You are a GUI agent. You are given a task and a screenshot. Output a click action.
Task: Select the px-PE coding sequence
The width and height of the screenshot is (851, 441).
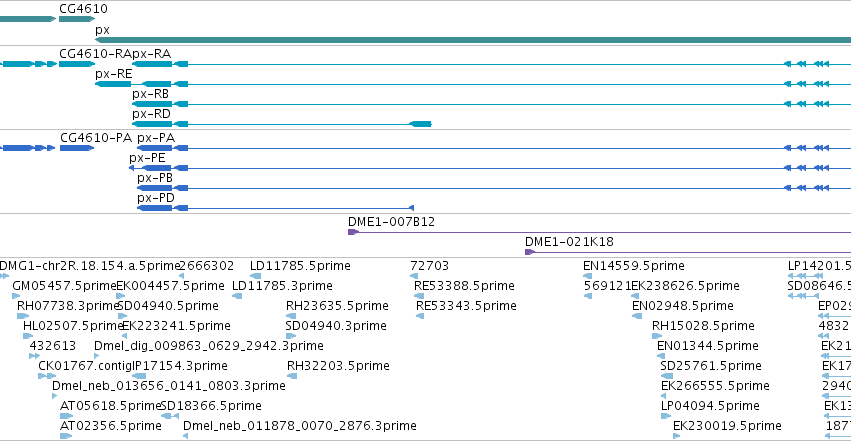coord(490,168)
